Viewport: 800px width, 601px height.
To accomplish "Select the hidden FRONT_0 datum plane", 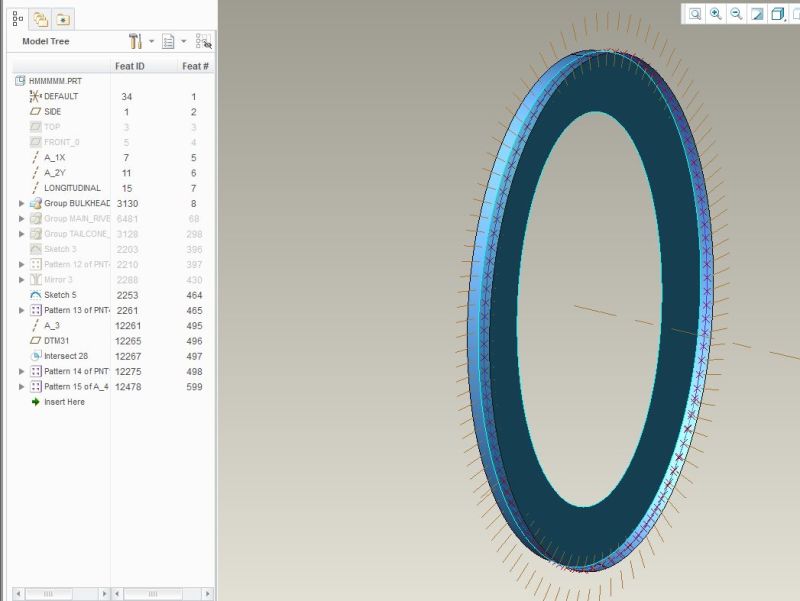I will coord(61,142).
